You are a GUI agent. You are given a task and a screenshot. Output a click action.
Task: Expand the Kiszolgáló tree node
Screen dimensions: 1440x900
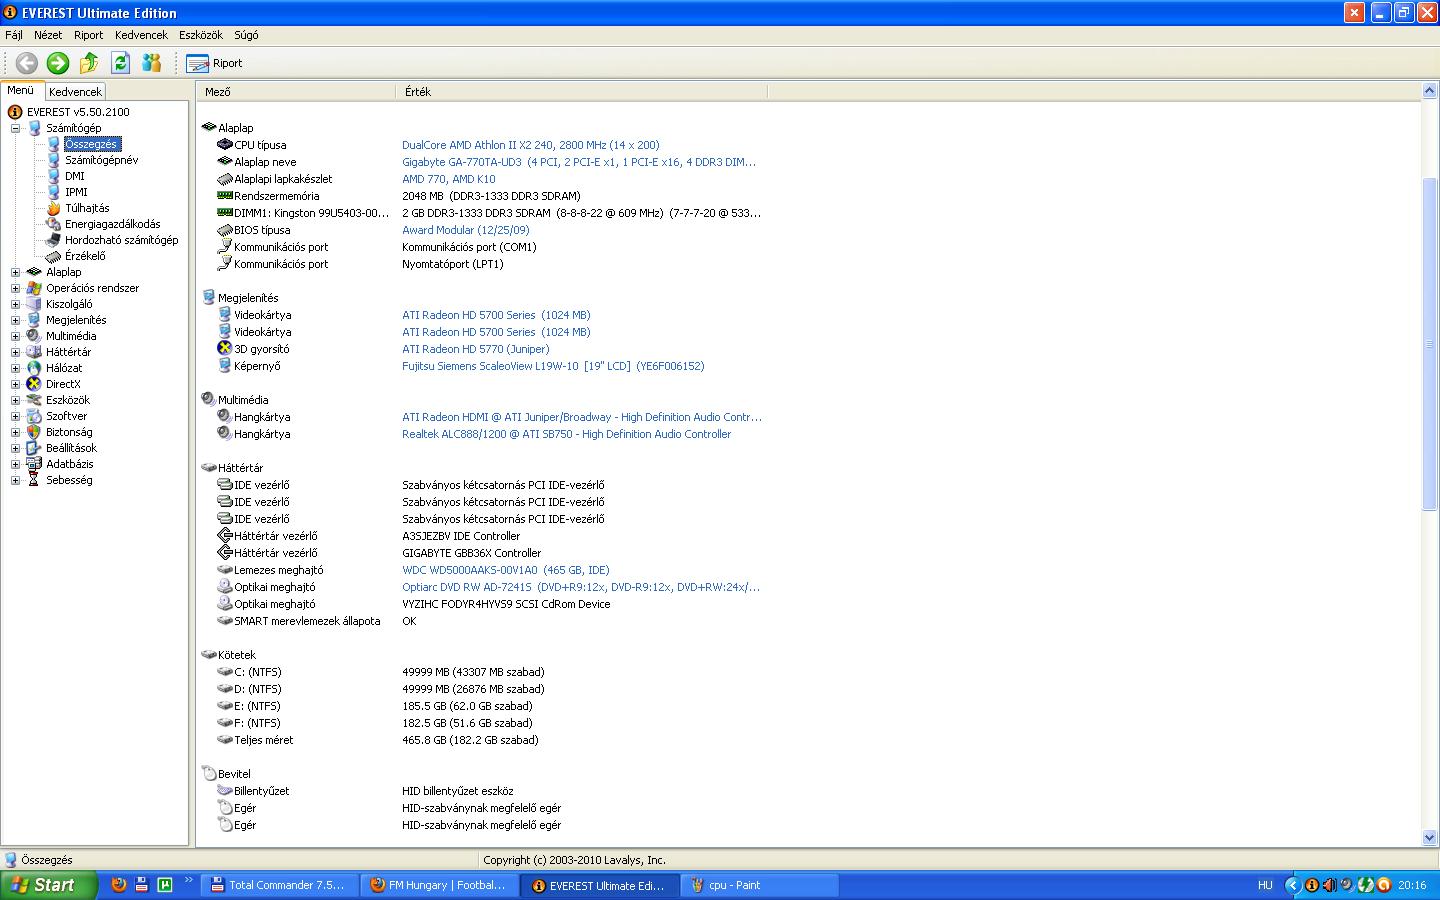pos(15,304)
